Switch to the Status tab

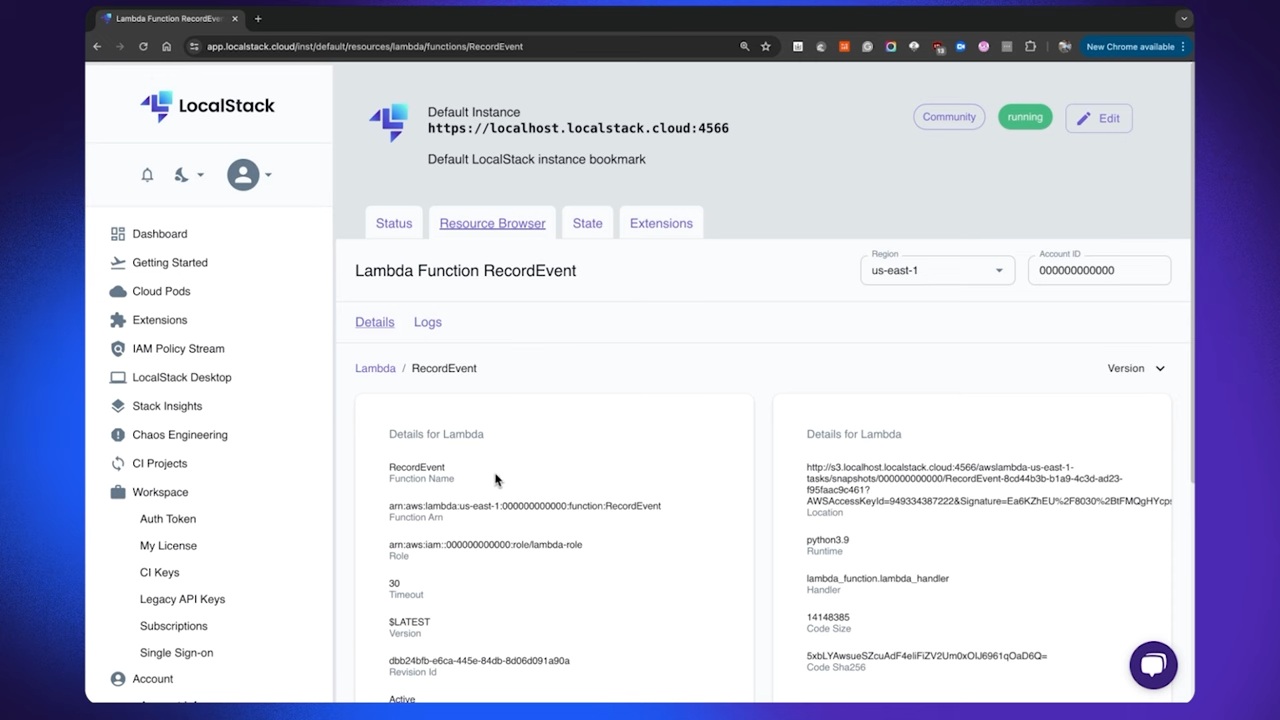coord(394,223)
